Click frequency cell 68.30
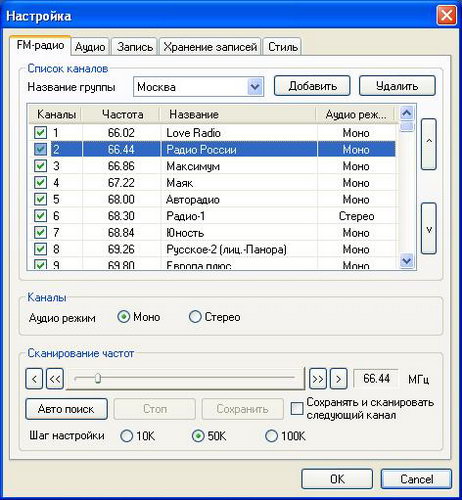This screenshot has height=500, width=462. coord(121,216)
